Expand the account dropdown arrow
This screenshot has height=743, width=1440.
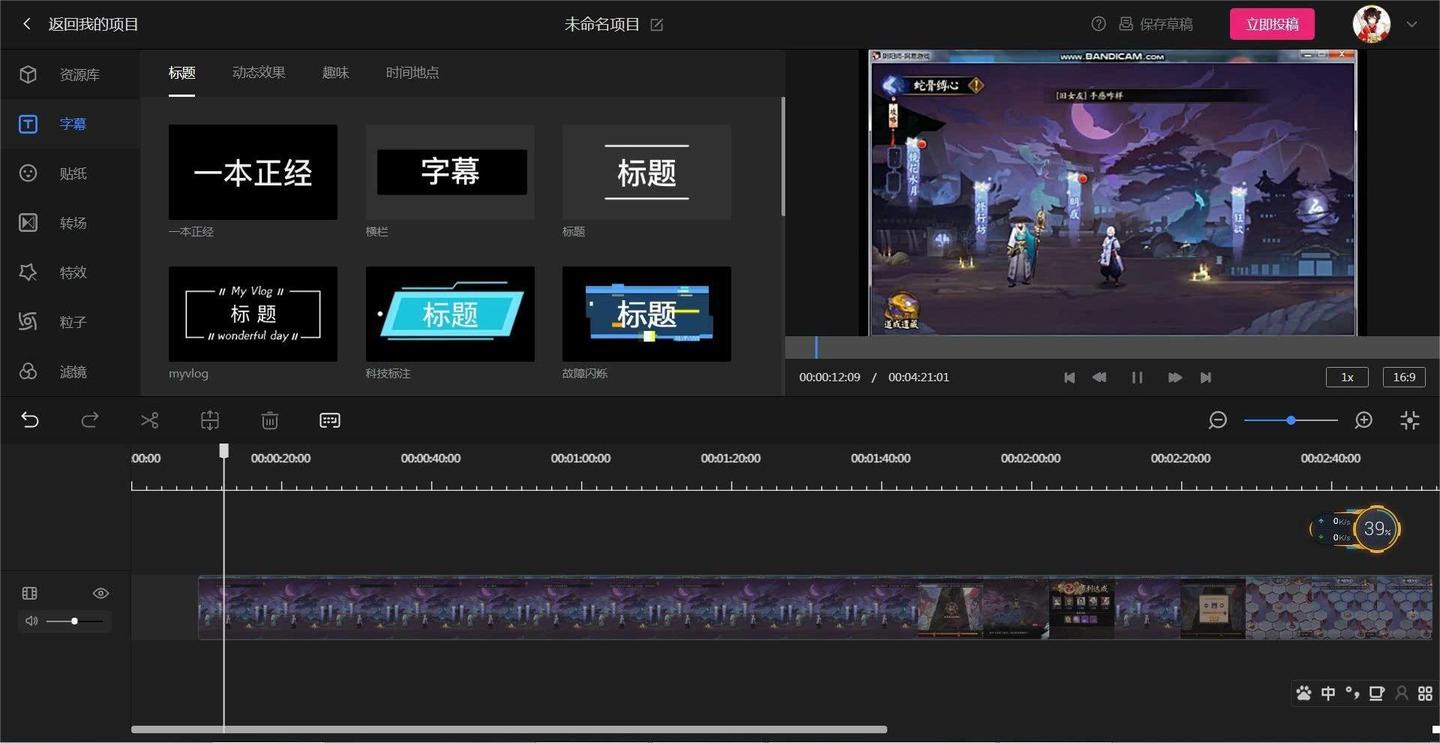1412,24
